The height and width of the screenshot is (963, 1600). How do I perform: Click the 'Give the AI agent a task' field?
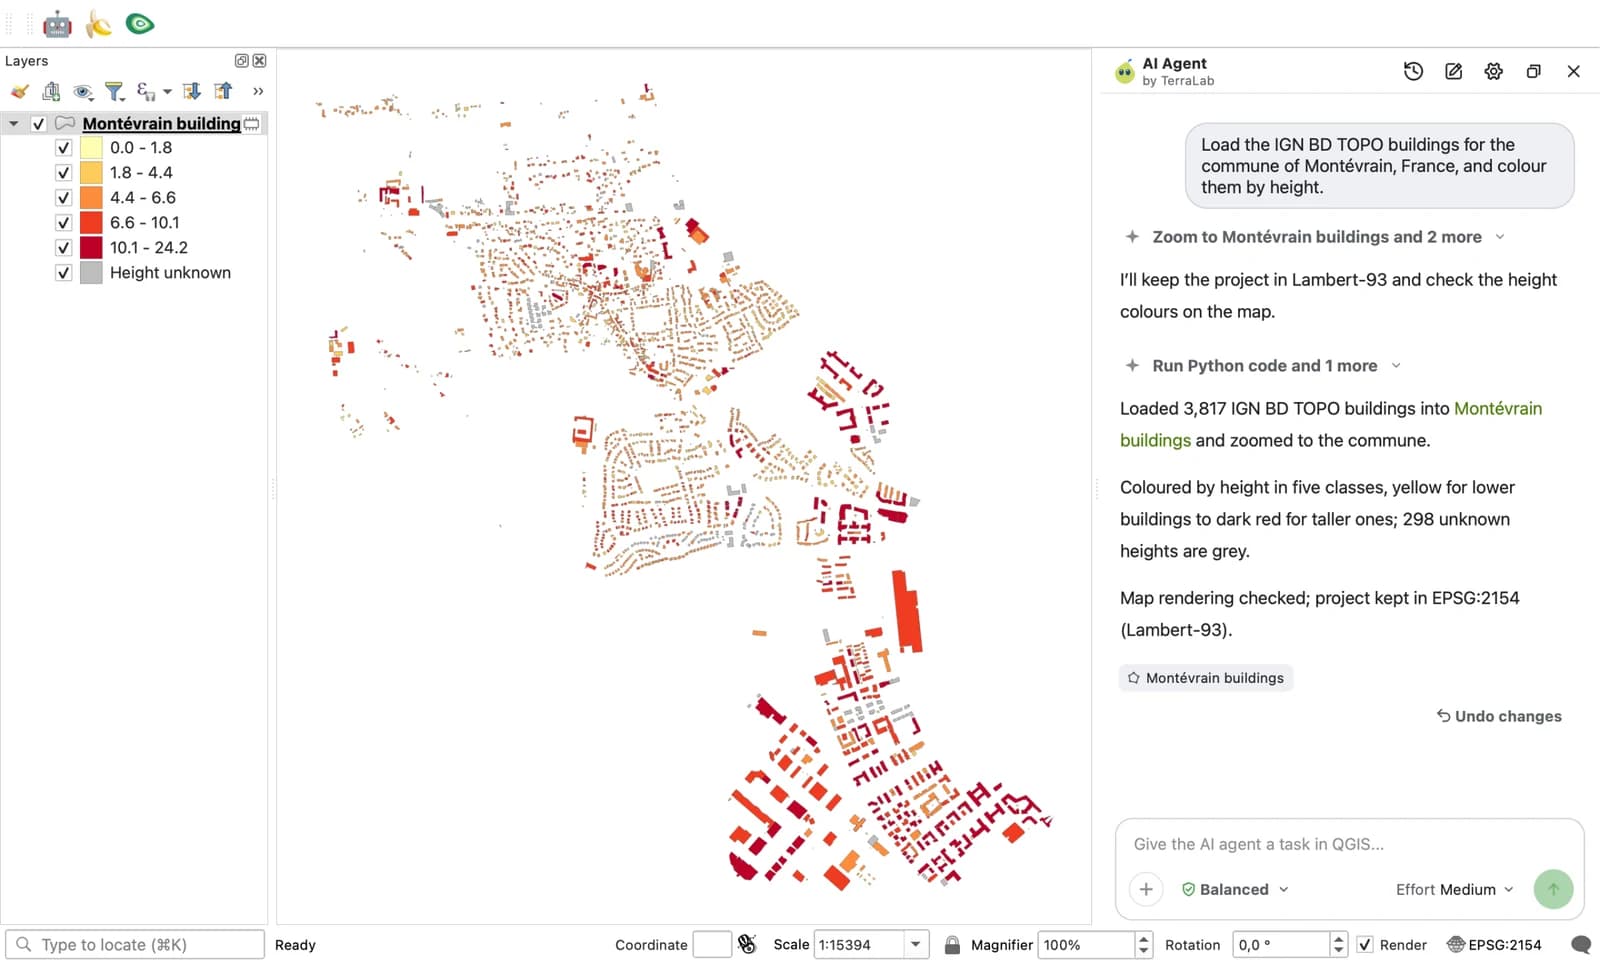[1348, 844]
